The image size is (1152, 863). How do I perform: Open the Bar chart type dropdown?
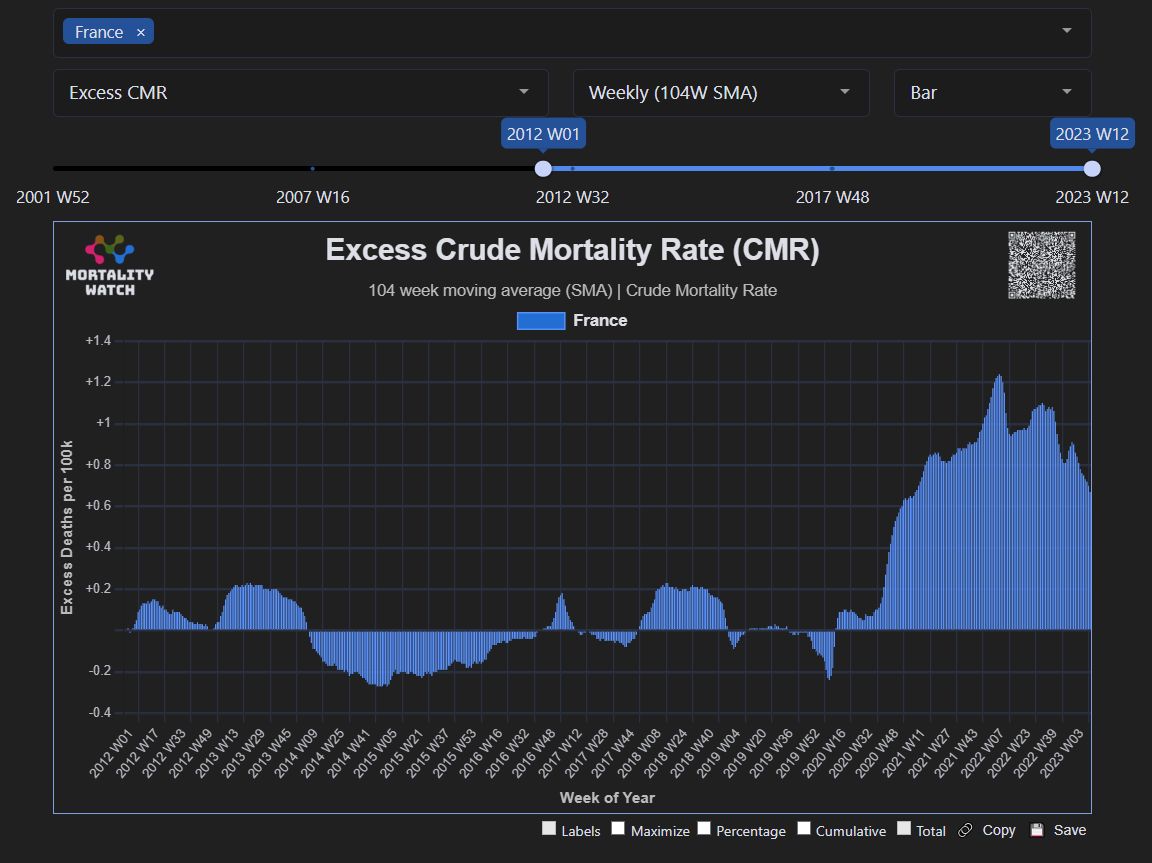[992, 93]
